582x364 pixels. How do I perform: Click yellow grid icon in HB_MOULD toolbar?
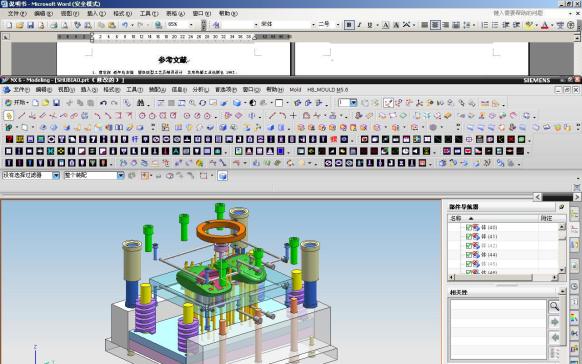pos(20,139)
